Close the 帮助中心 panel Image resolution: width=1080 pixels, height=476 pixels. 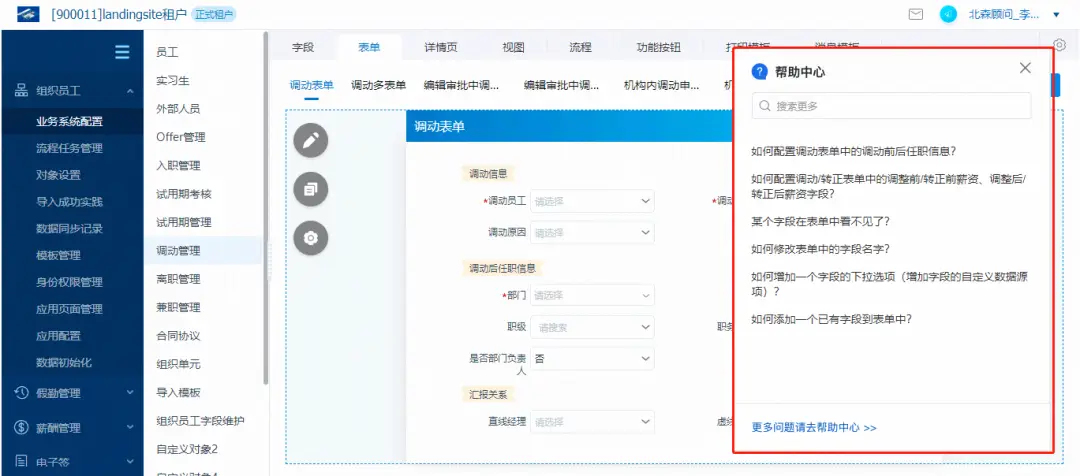(x=1025, y=68)
